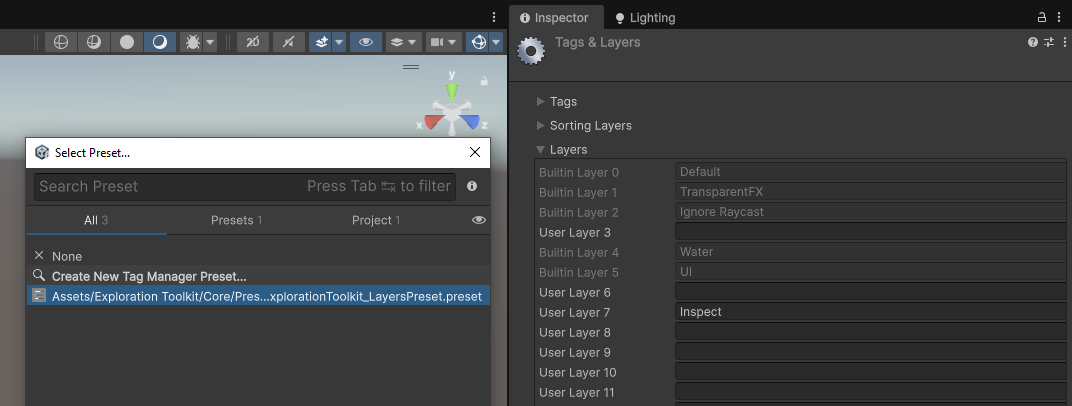The height and width of the screenshot is (406, 1072).
Task: Toggle 2D view mode in scene toolbar
Action: (253, 42)
